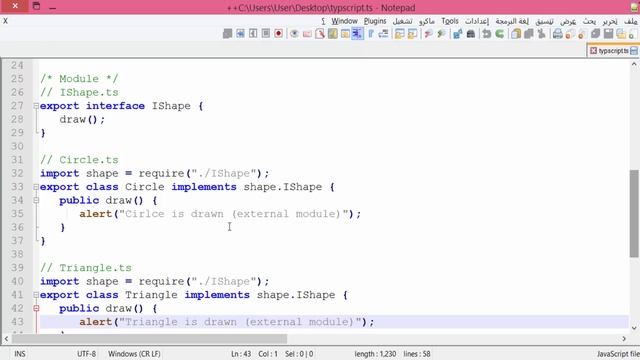Open Find with the binoculars icon
This screenshot has height=360, width=640.
click(471, 34)
